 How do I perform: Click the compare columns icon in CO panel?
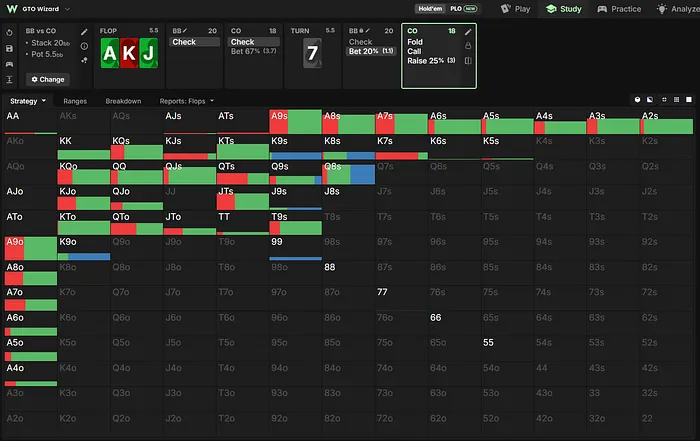(468, 61)
